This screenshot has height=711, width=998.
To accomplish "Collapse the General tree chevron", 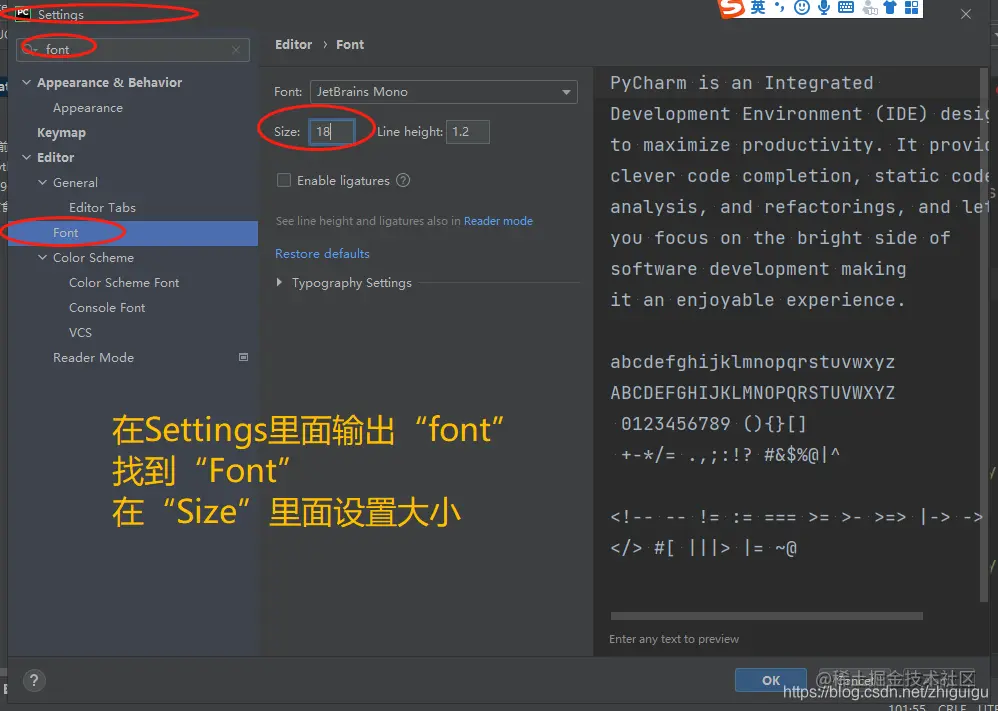I will click(x=43, y=183).
